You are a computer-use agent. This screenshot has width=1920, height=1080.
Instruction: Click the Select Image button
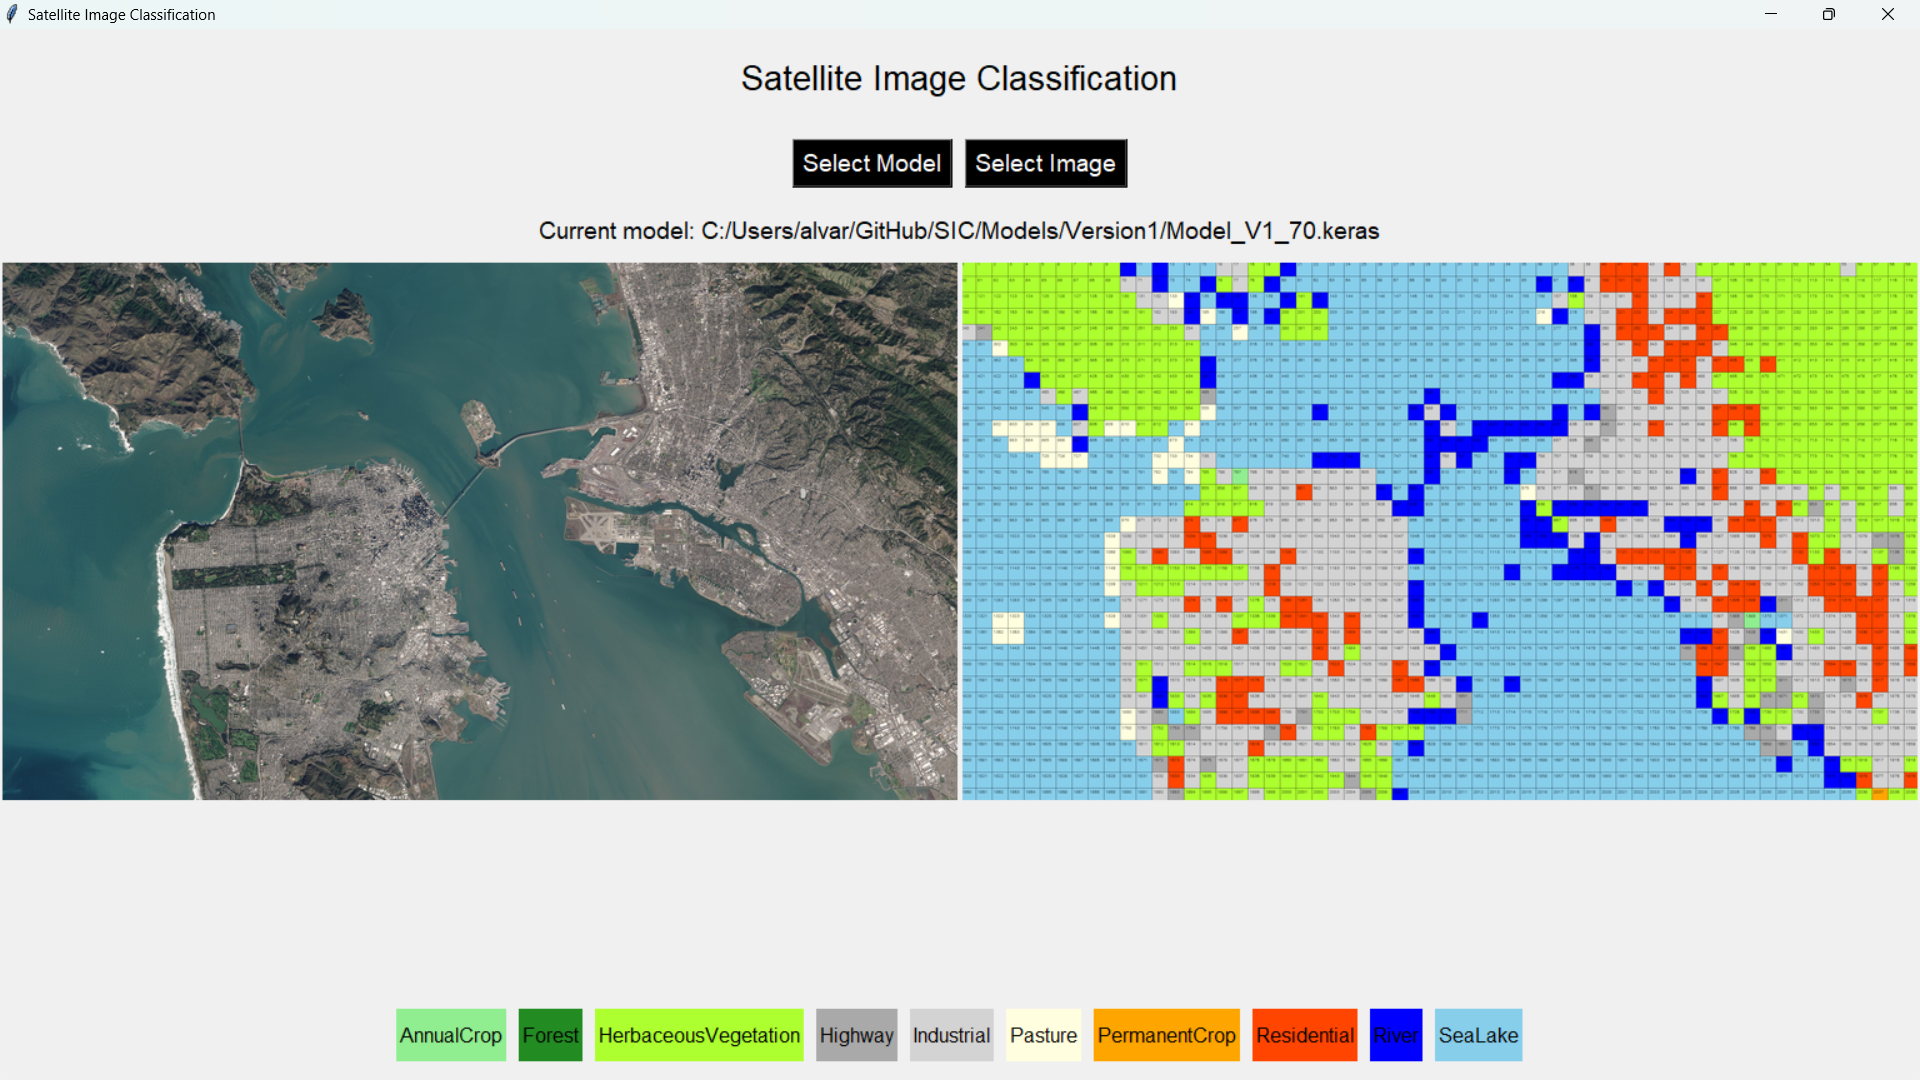(x=1045, y=163)
